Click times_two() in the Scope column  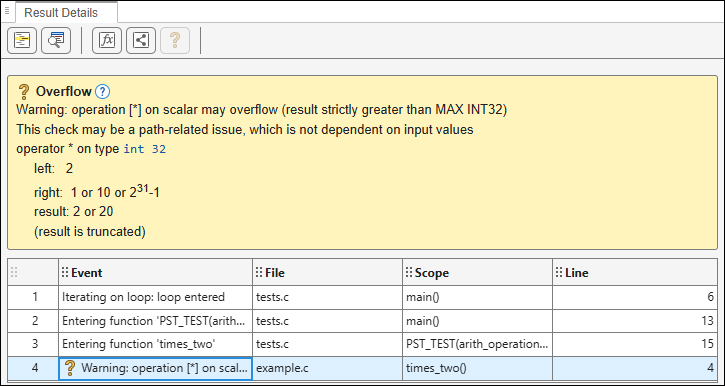pos(477,368)
